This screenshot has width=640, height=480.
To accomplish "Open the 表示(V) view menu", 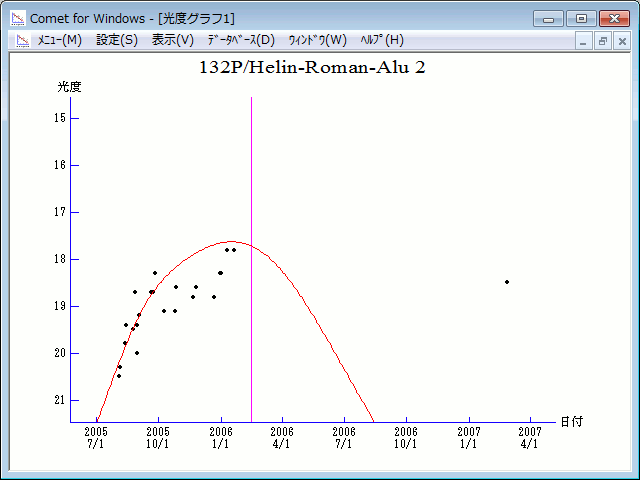I will [172, 40].
